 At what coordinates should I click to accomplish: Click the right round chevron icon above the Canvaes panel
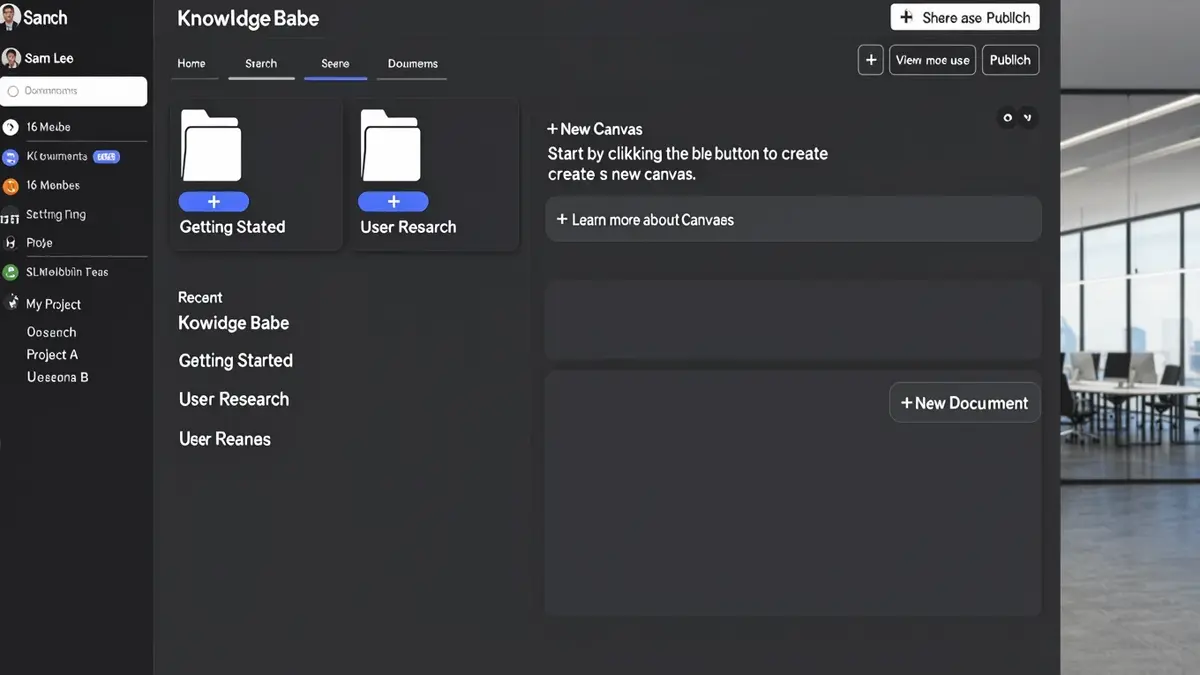(1027, 118)
